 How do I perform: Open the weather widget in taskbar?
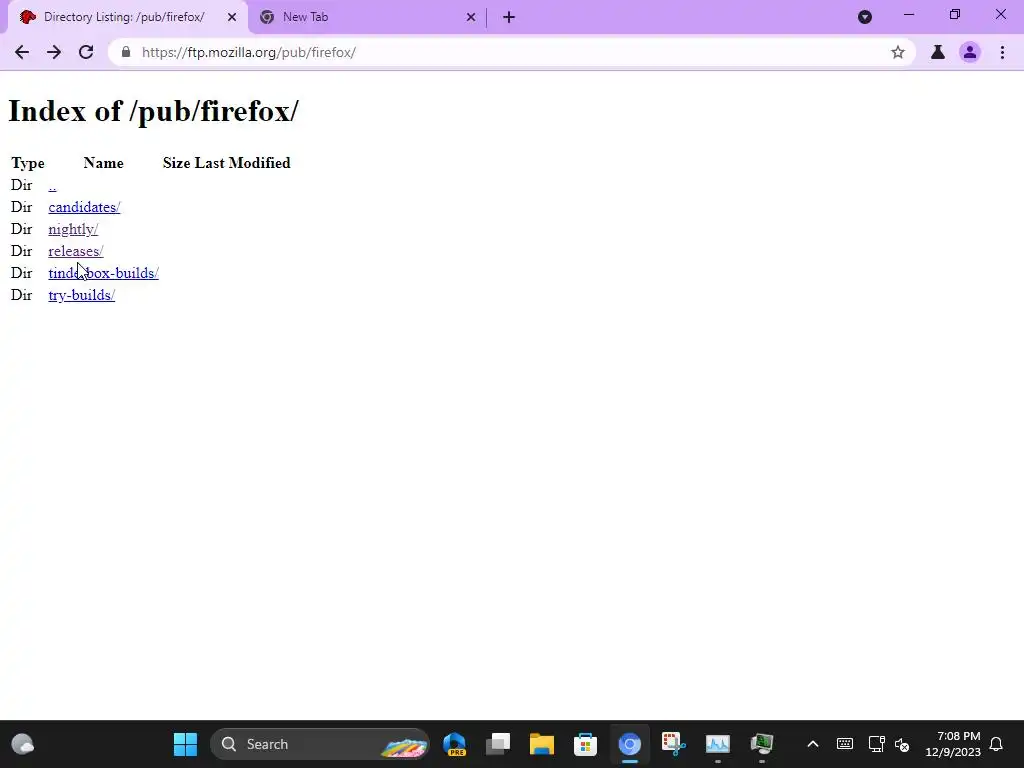click(x=23, y=744)
